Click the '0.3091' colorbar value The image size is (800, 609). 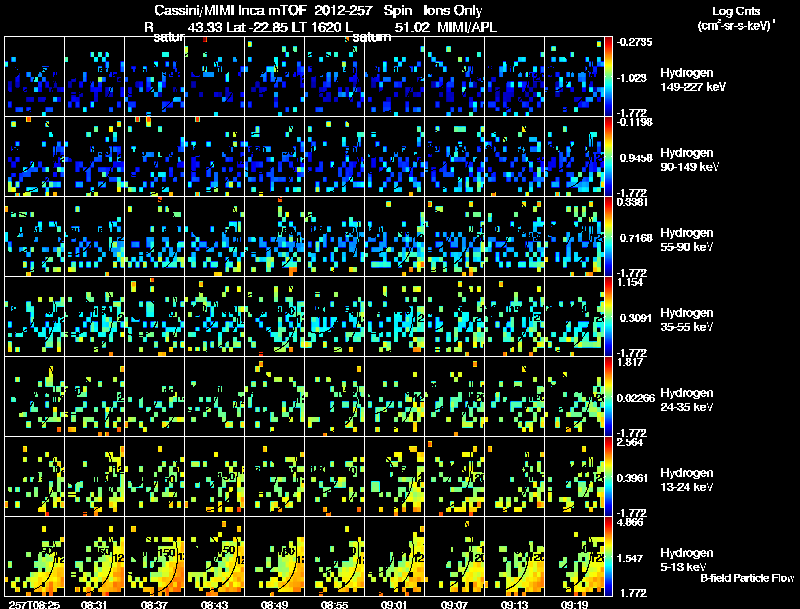click(x=636, y=318)
